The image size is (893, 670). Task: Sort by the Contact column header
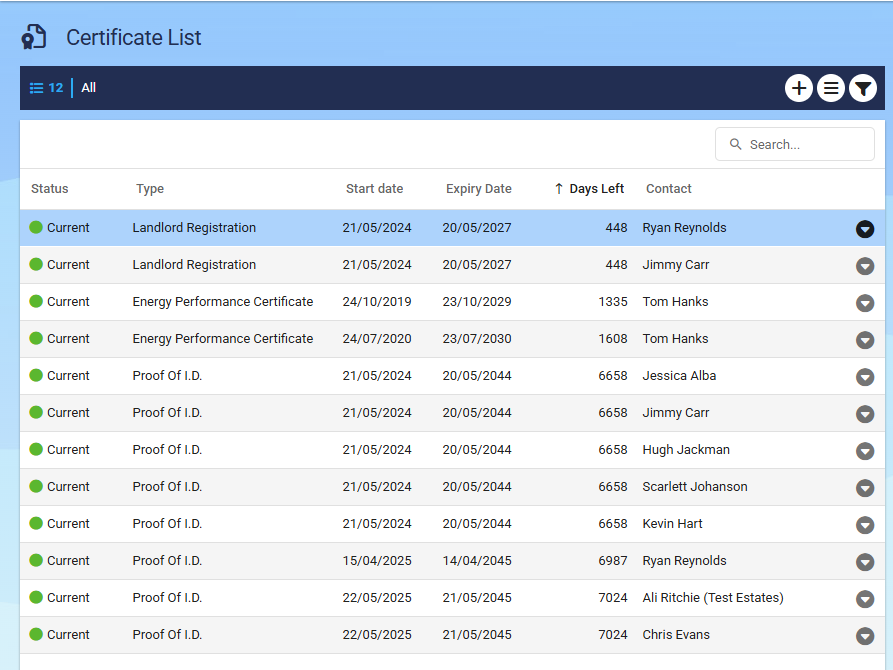668,189
